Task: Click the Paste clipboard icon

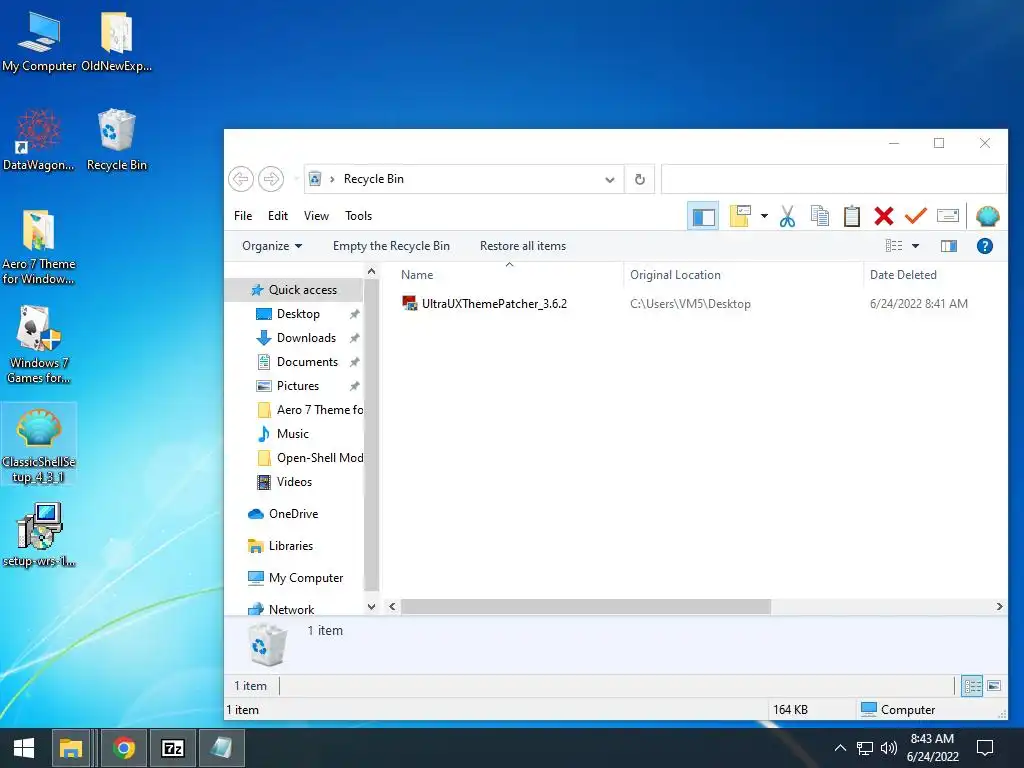Action: pos(852,216)
